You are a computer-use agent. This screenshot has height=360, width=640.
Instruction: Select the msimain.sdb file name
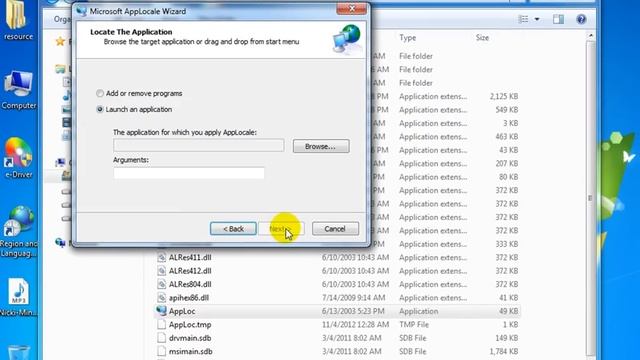191,351
